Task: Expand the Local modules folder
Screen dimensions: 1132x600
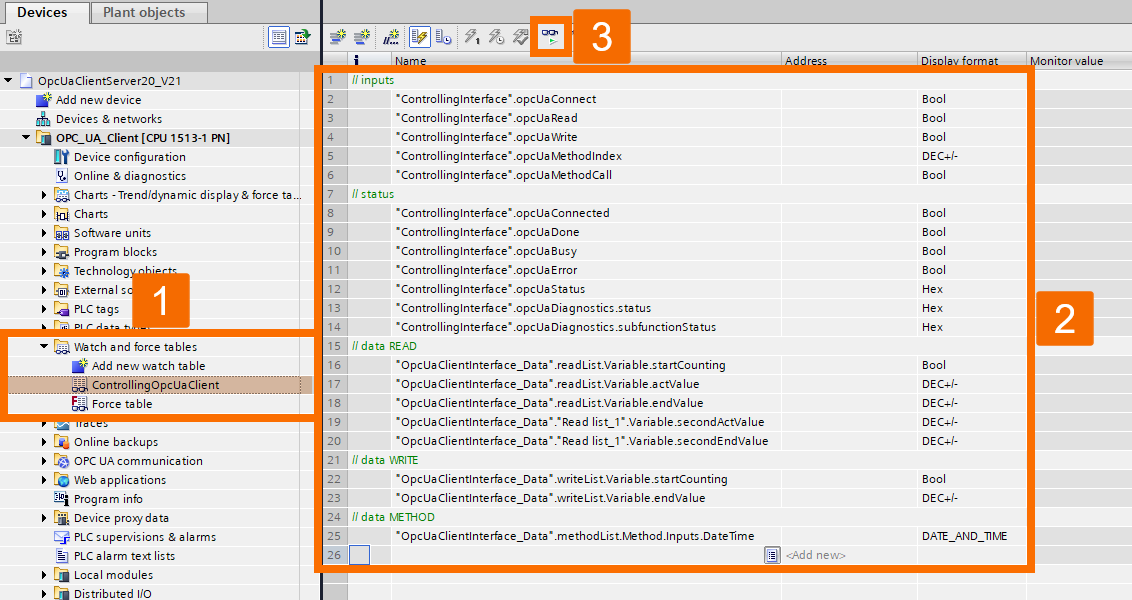Action: (x=44, y=575)
